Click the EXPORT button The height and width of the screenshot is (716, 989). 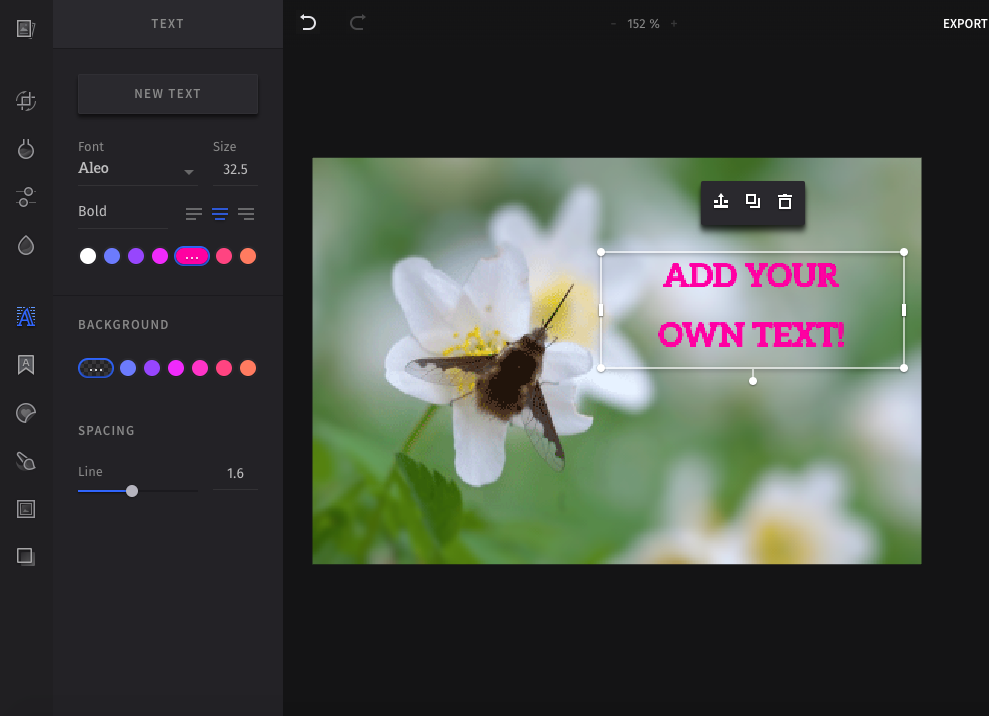tap(963, 23)
